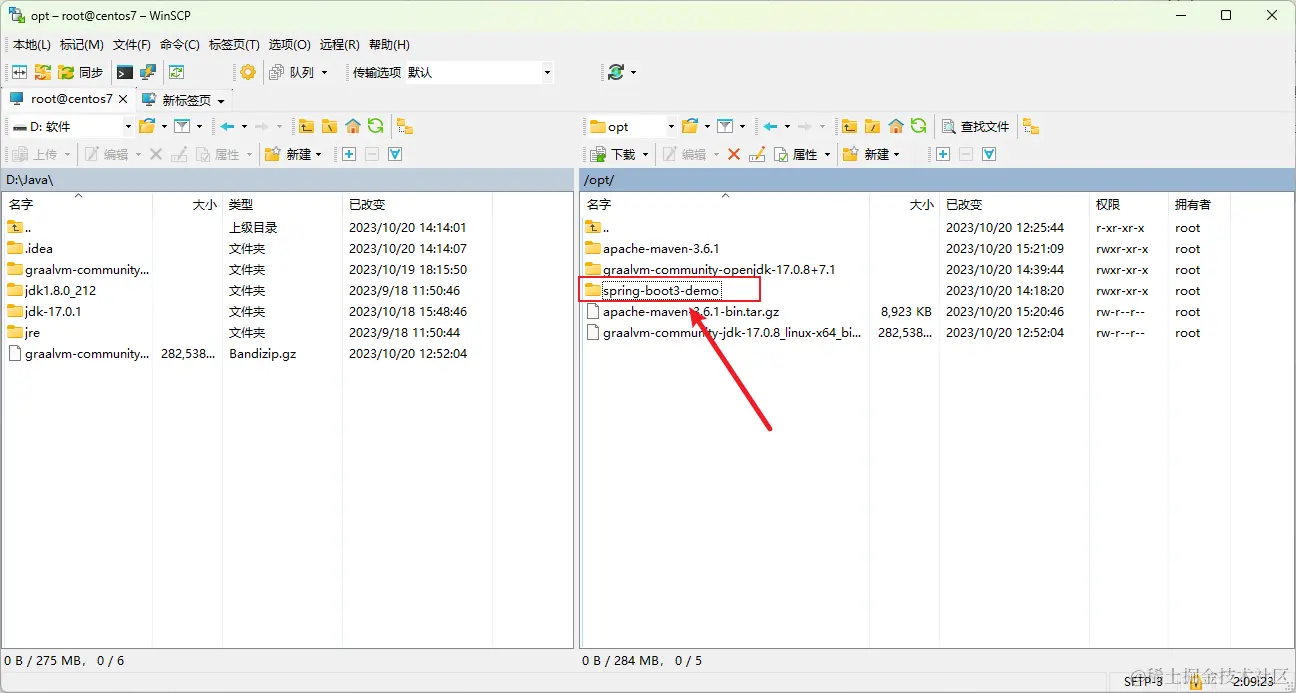Image resolution: width=1296 pixels, height=693 pixels.
Task: Go back in remote panel history
Action: [x=771, y=126]
